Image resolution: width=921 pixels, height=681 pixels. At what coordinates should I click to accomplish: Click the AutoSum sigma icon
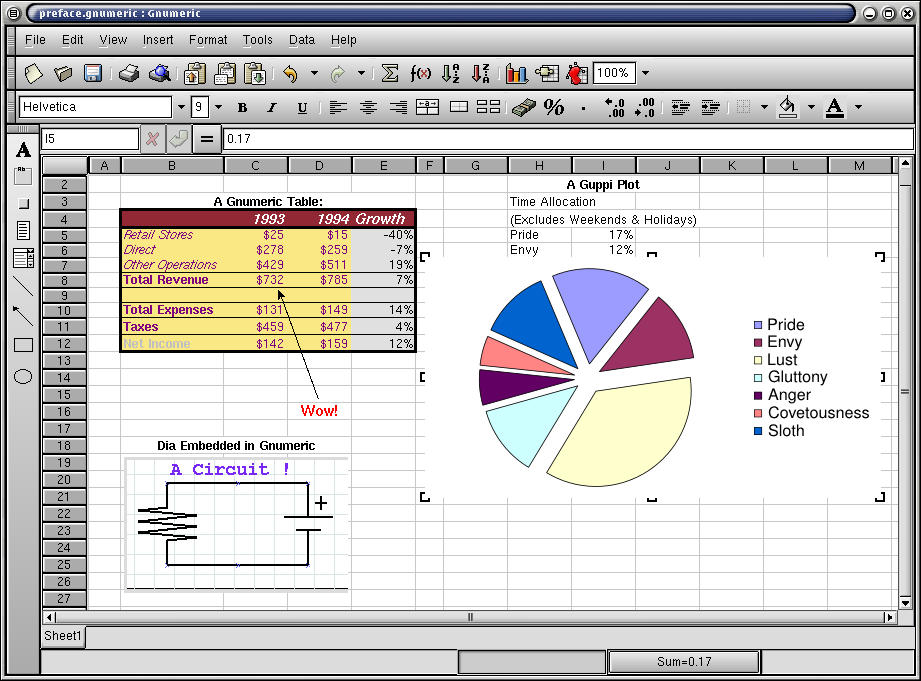pos(390,73)
